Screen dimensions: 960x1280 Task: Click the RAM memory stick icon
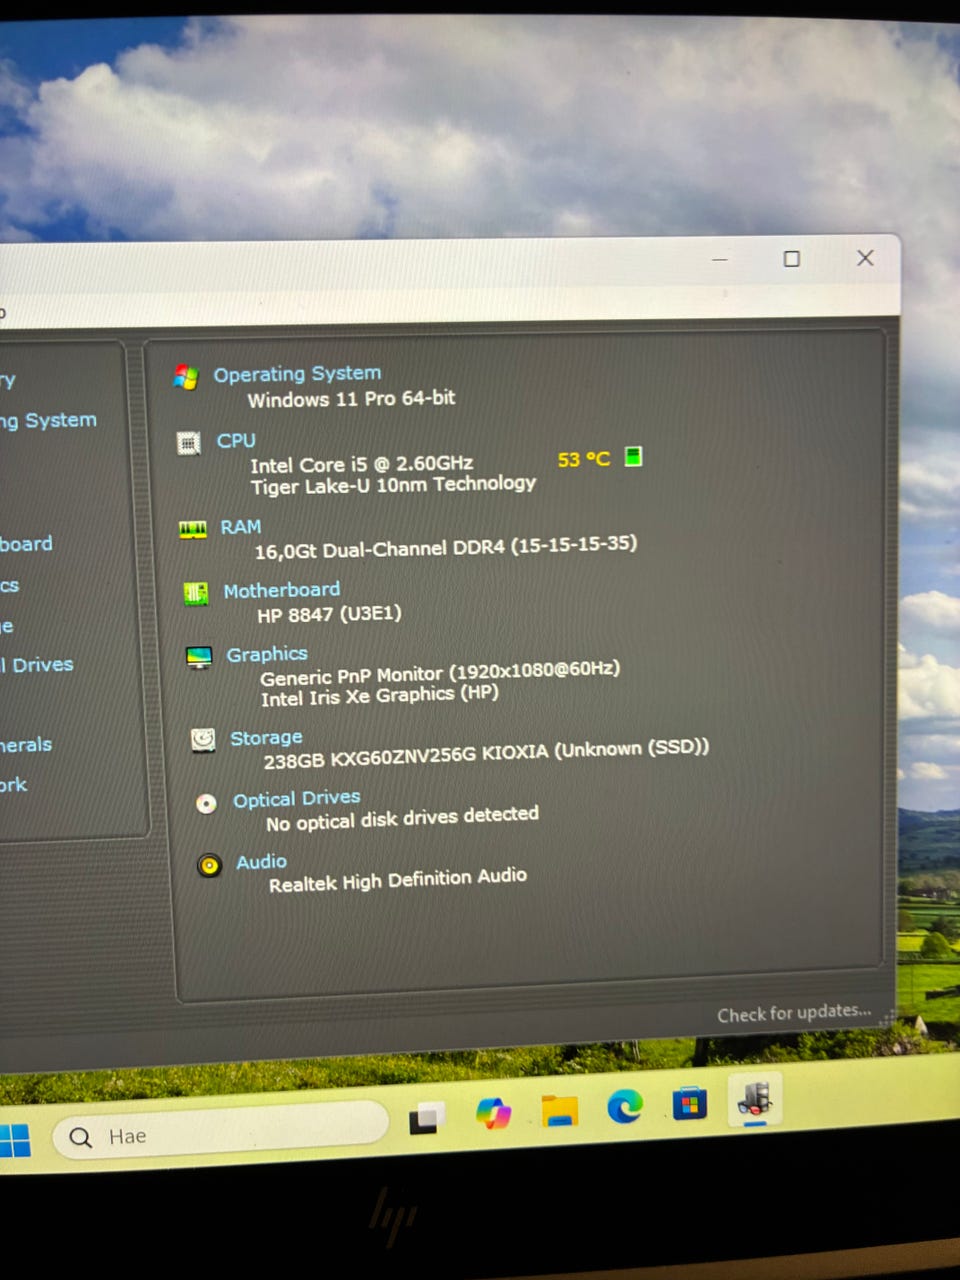click(192, 529)
